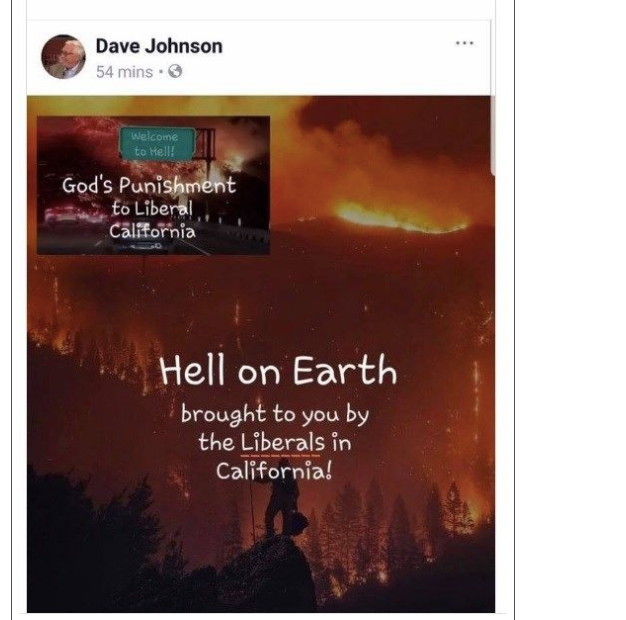Click the word California! in main caption
626x620 pixels.
274,471
